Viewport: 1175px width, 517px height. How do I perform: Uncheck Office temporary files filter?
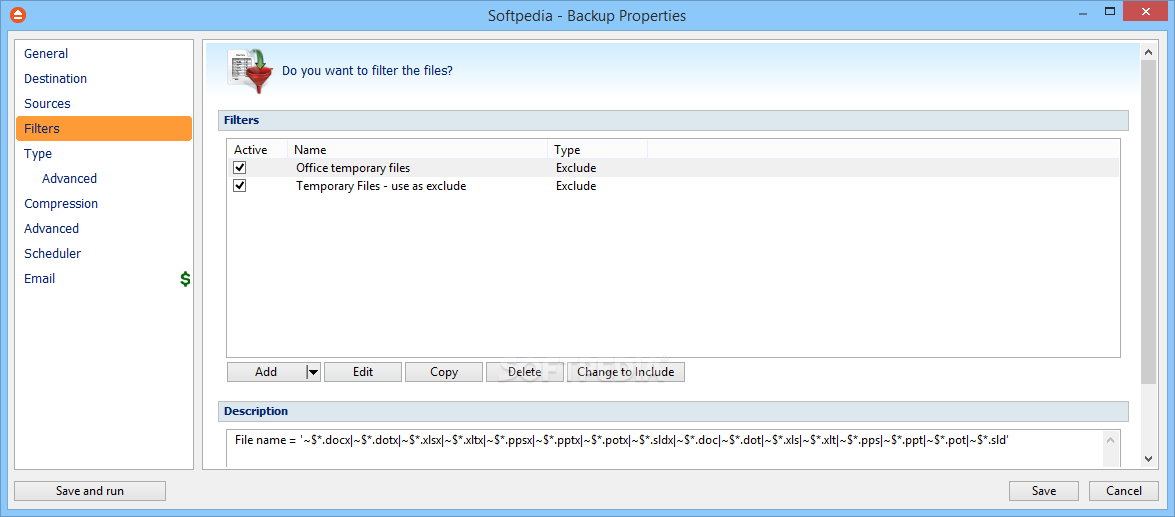click(x=240, y=168)
